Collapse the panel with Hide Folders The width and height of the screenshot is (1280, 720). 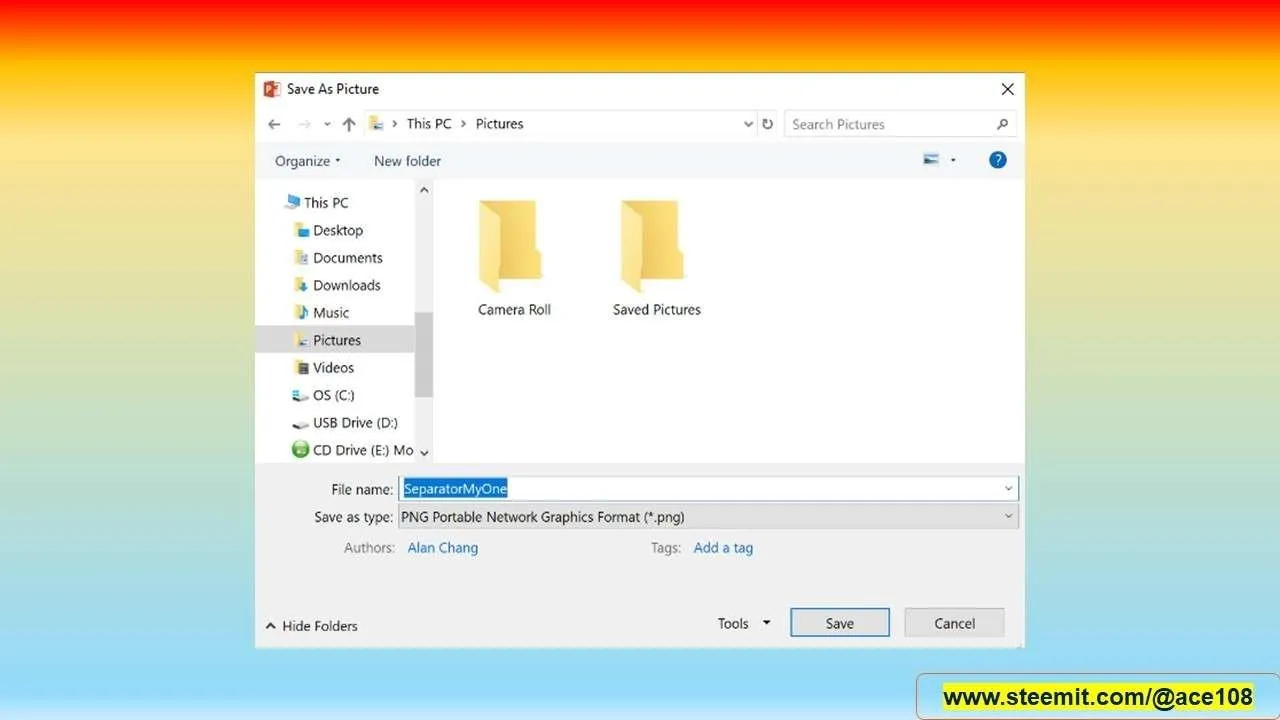tap(311, 626)
